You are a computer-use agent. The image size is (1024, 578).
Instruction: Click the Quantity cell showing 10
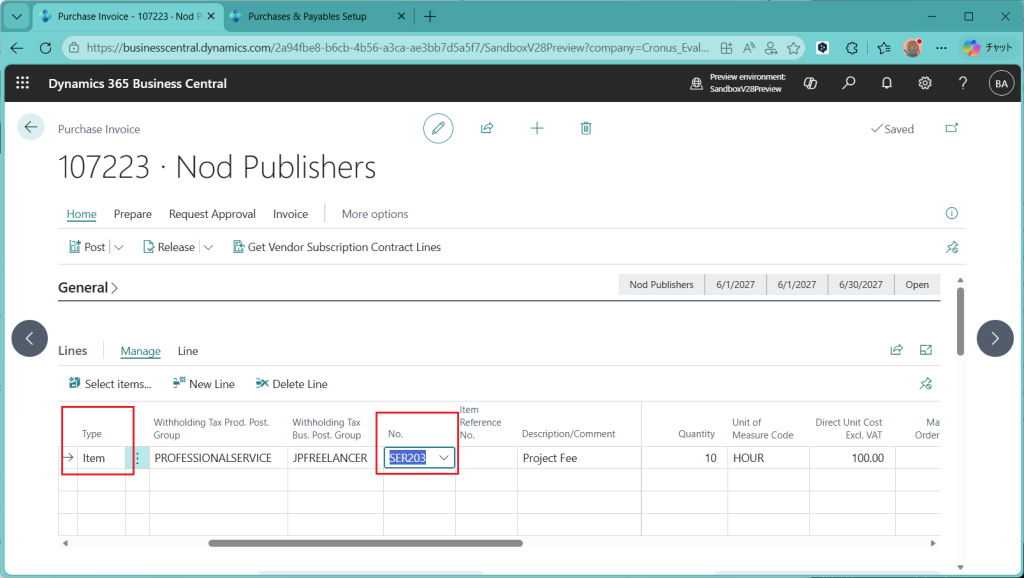pos(680,458)
